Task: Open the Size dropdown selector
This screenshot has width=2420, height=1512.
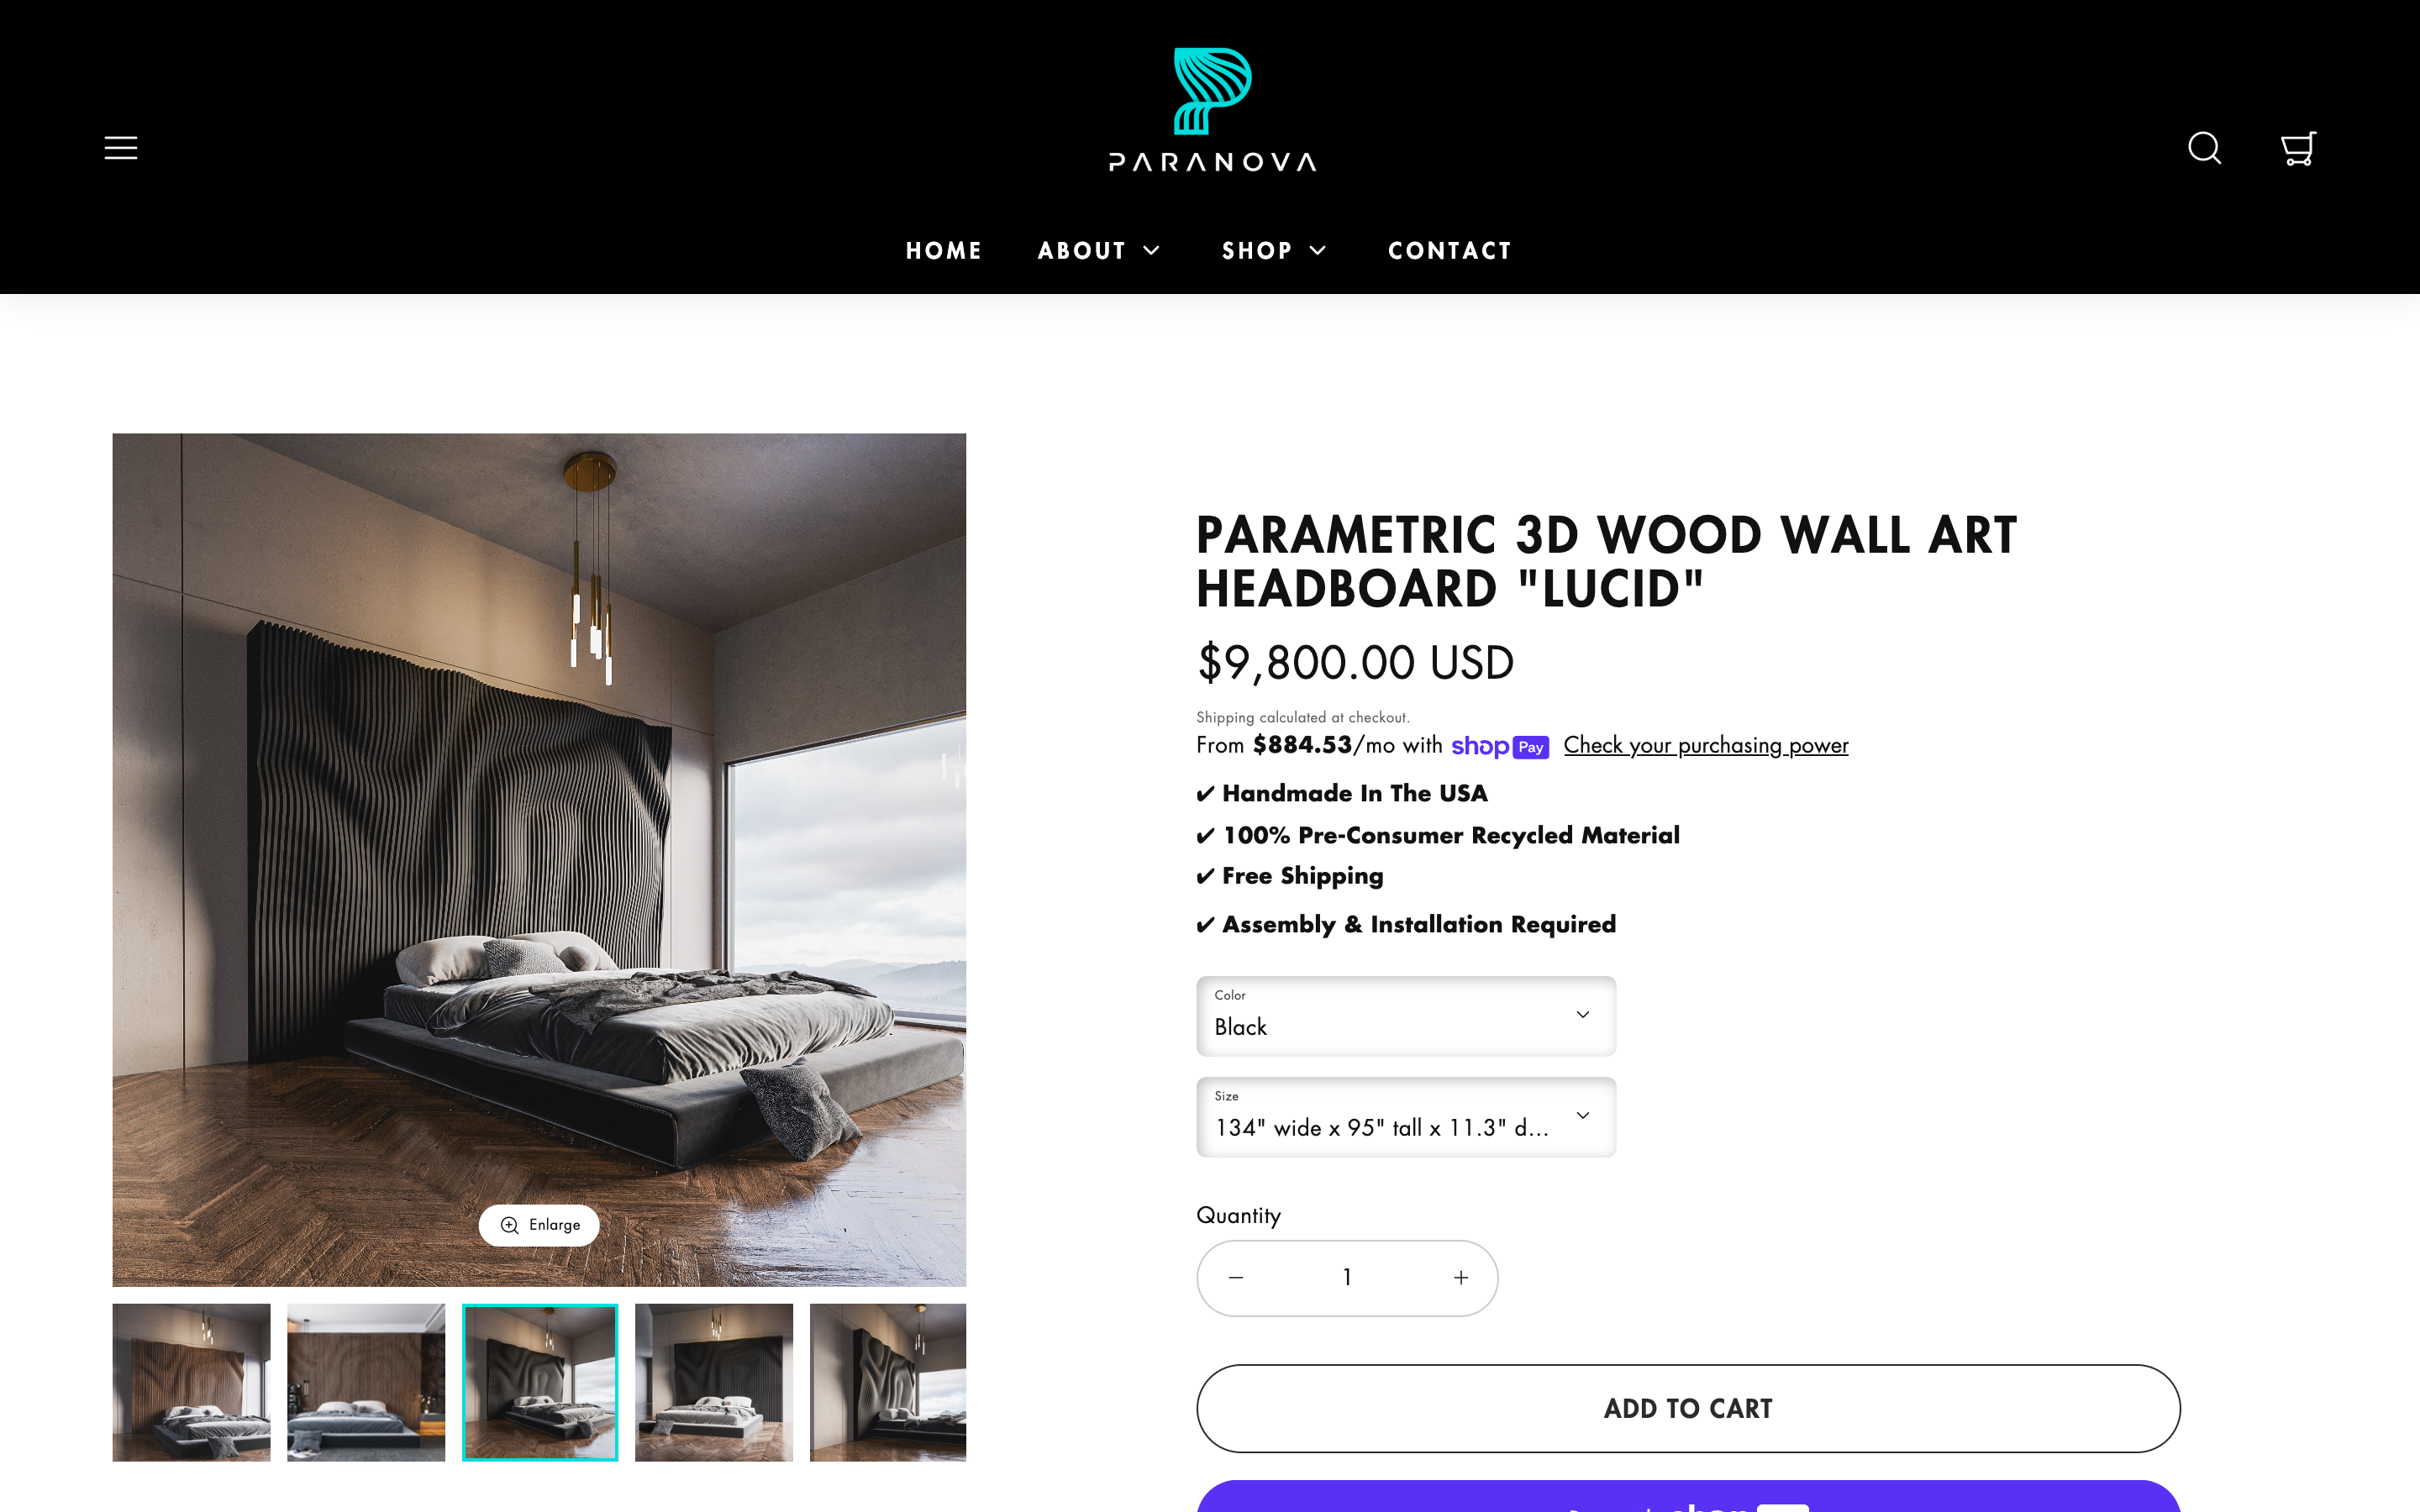Action: click(1405, 1117)
